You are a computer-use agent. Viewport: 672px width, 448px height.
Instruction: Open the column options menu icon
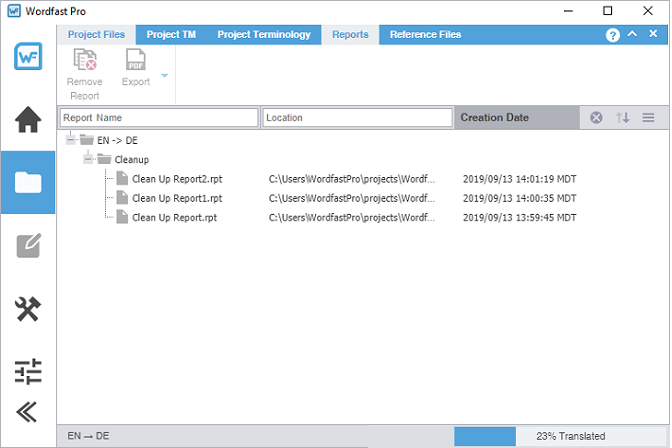[x=648, y=118]
